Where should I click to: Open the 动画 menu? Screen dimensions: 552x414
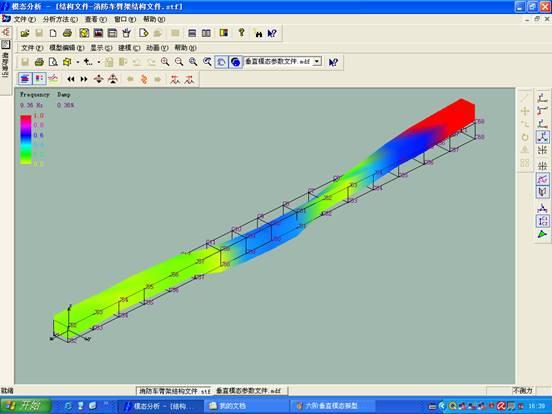pyautogui.click(x=157, y=48)
